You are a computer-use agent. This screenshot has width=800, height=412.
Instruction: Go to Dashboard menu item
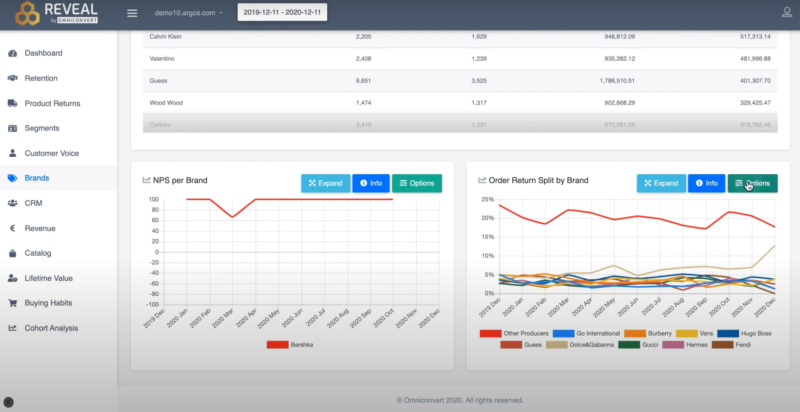[x=43, y=53]
